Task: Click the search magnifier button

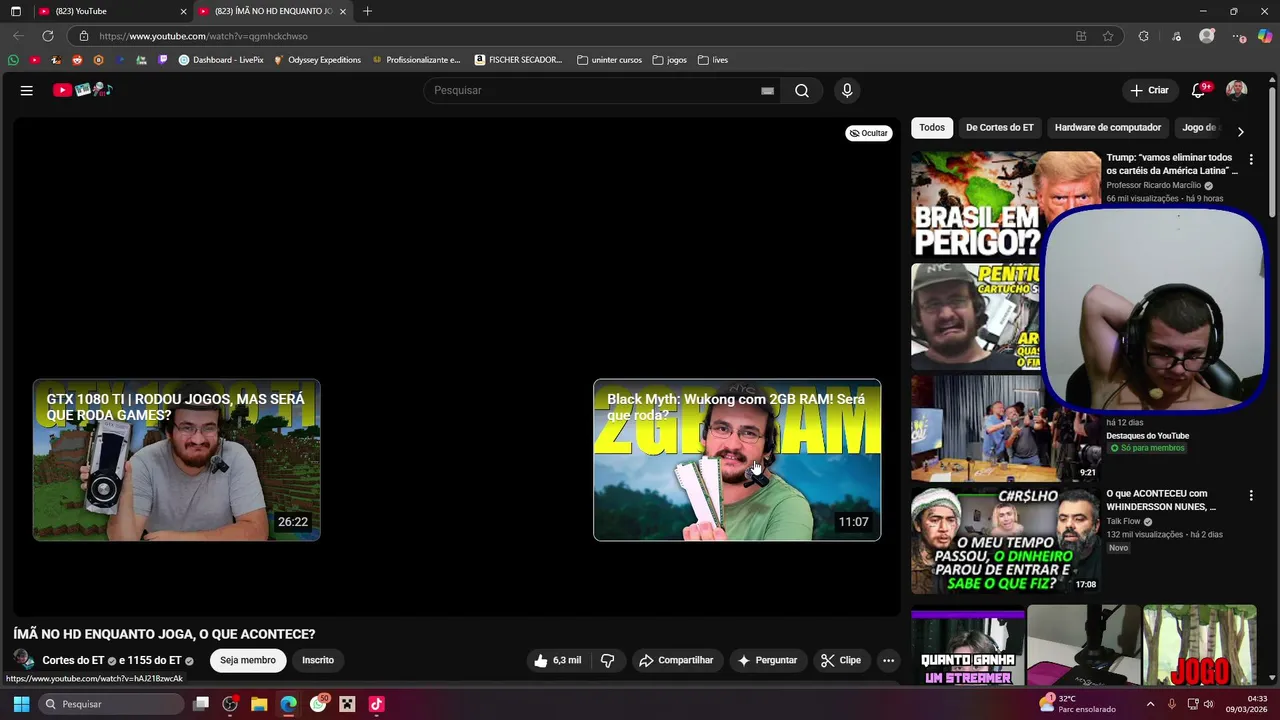Action: pos(802,90)
